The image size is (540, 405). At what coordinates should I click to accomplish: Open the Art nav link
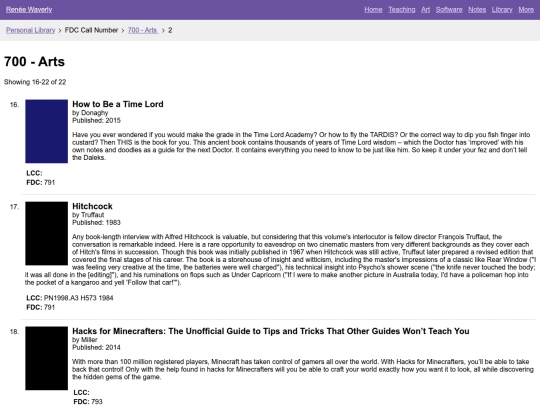pos(425,10)
